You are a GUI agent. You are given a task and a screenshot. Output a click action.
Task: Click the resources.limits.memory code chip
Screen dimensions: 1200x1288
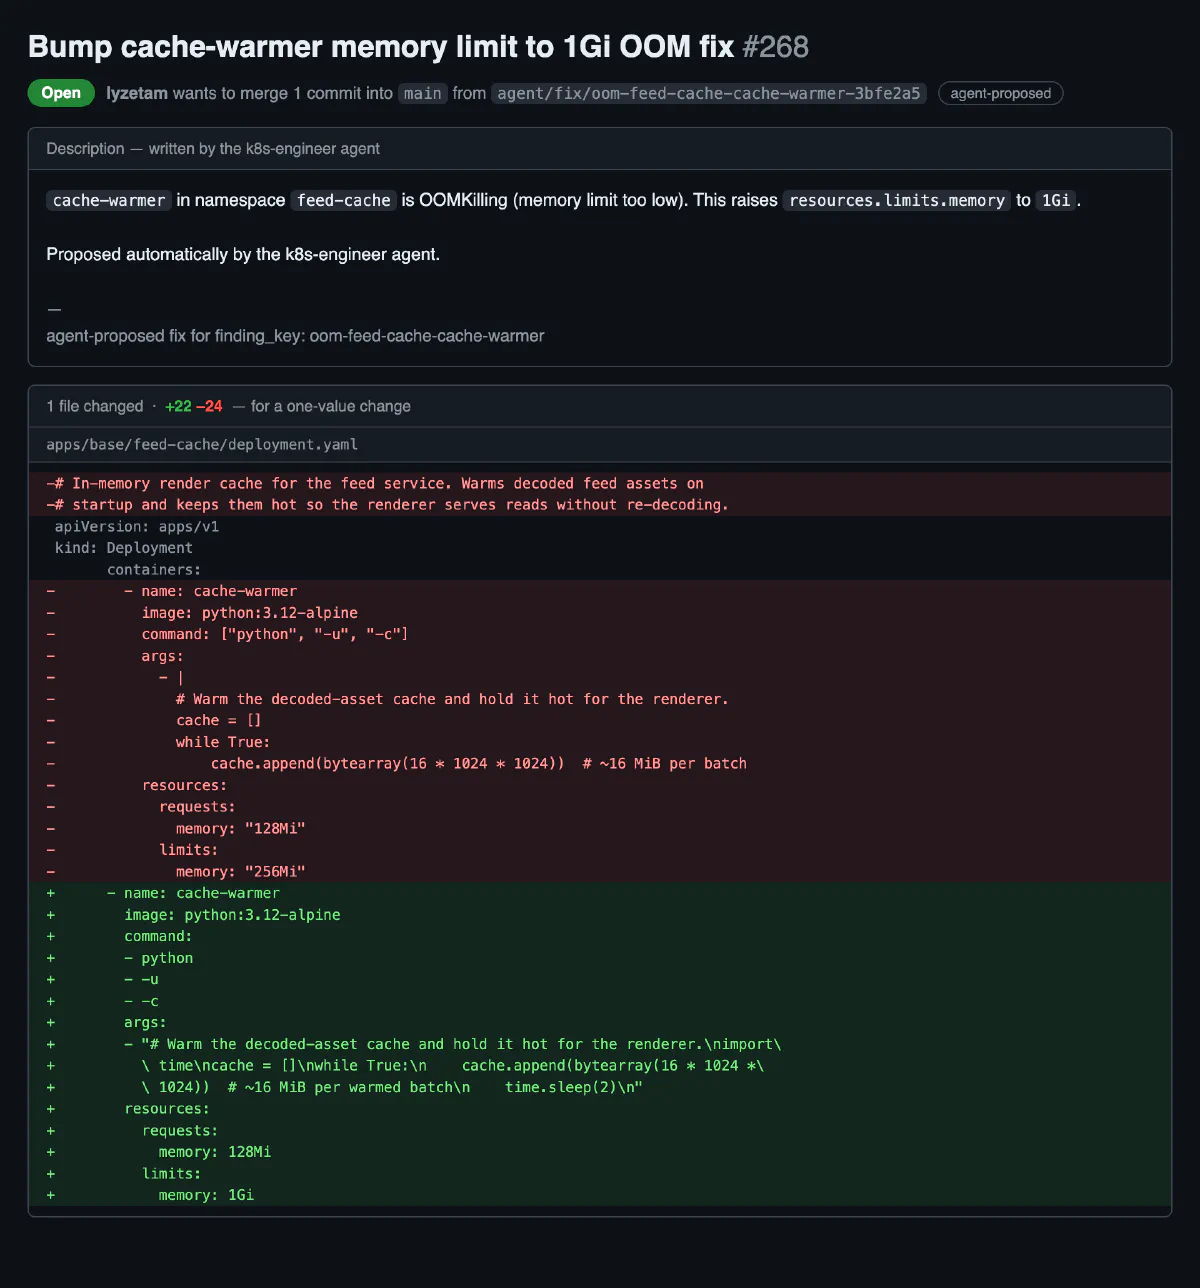click(x=897, y=200)
